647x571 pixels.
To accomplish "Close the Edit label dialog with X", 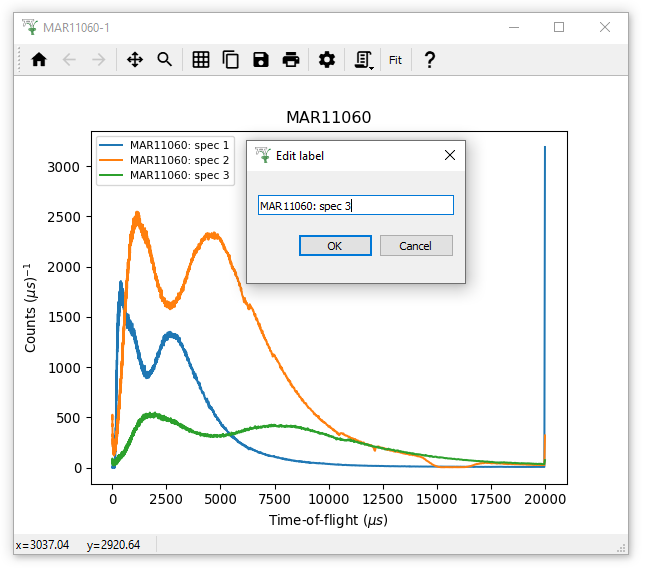I will click(449, 155).
